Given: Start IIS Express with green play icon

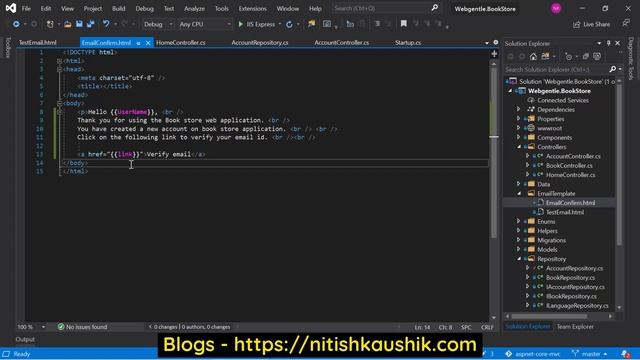Looking at the screenshot, I should [240, 24].
